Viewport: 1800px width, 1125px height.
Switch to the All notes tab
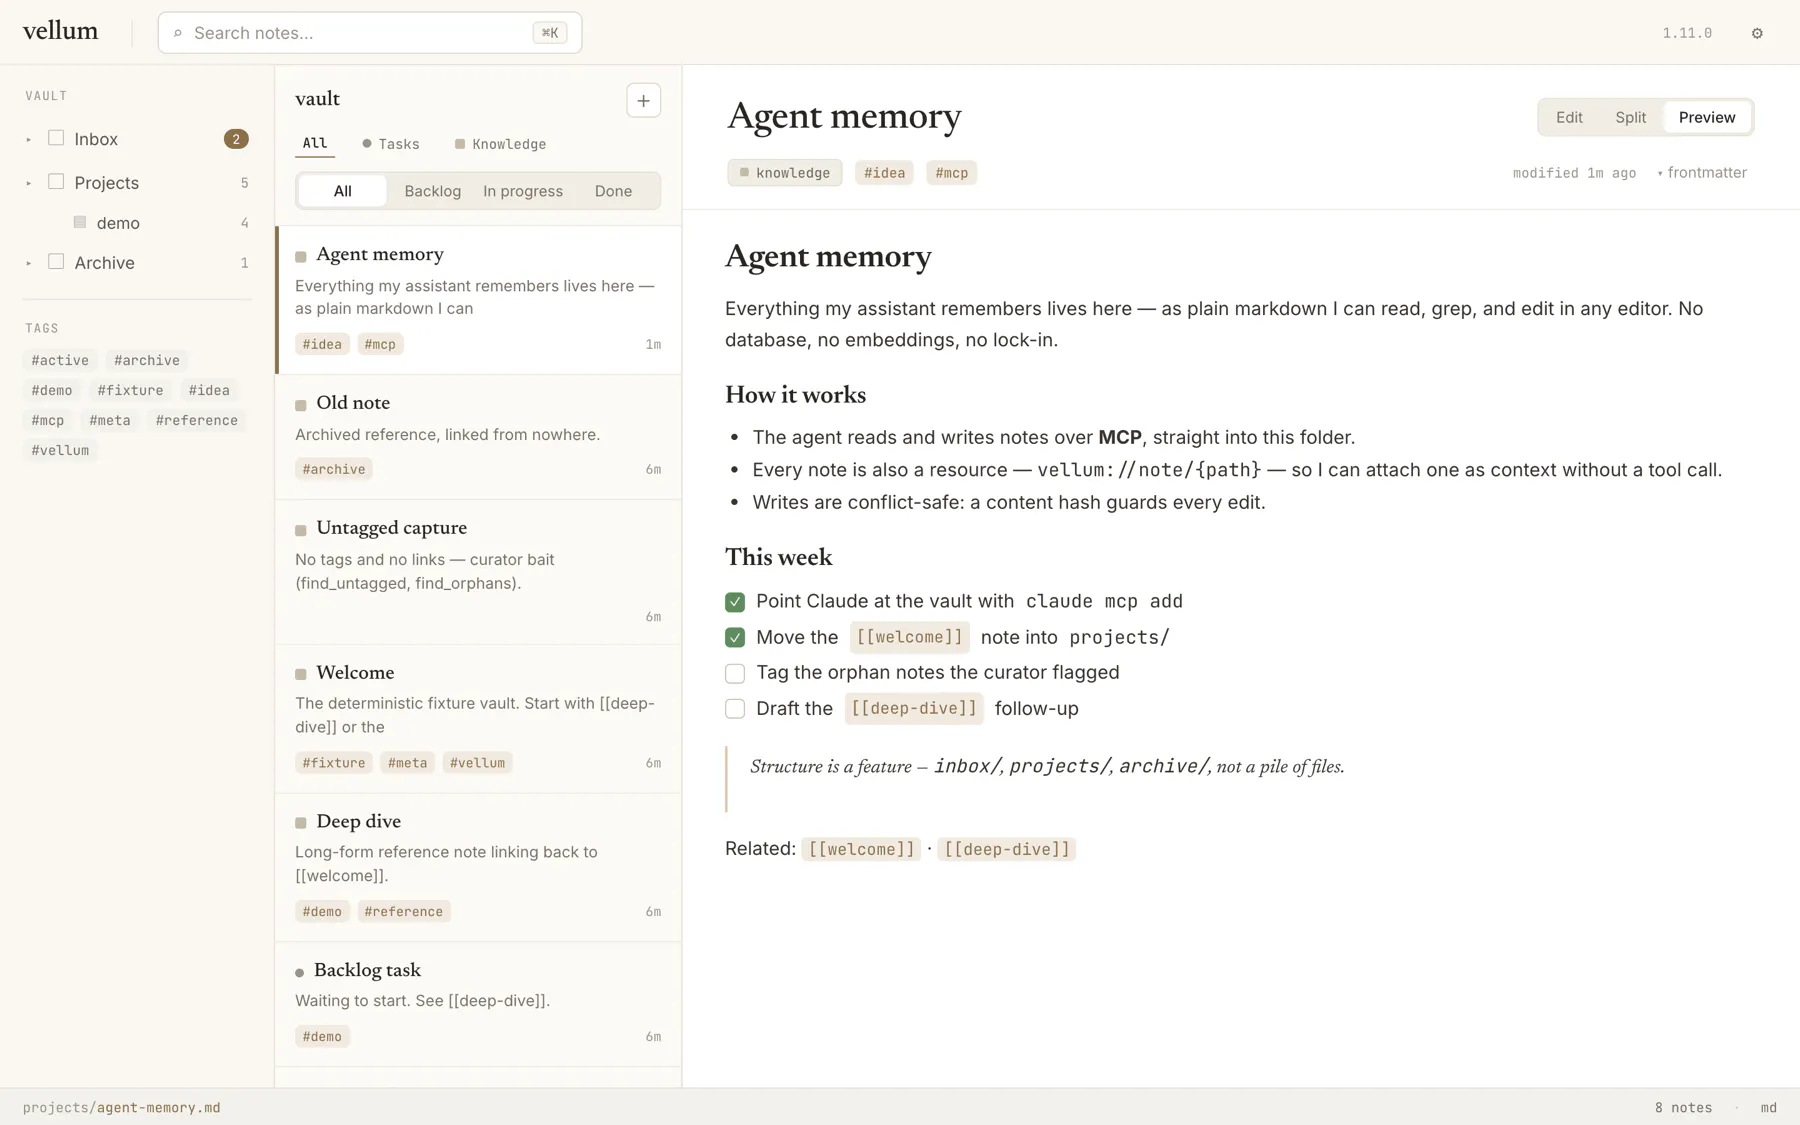(315, 144)
